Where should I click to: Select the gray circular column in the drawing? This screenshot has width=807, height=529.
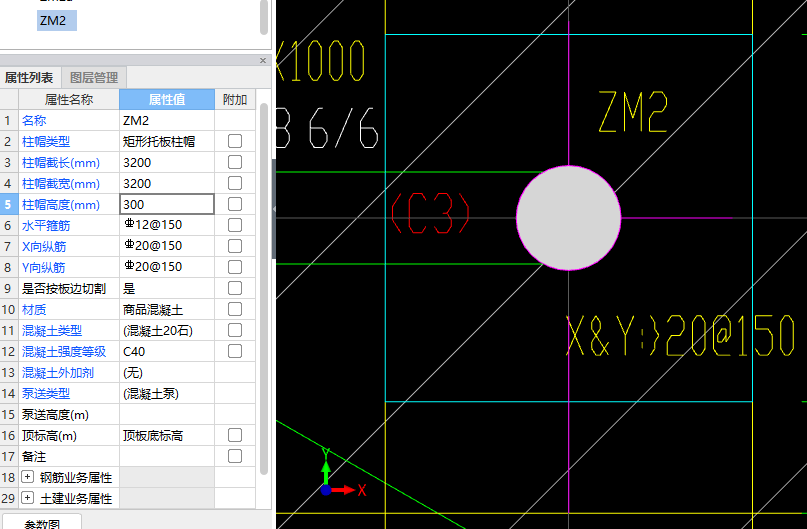tap(569, 218)
